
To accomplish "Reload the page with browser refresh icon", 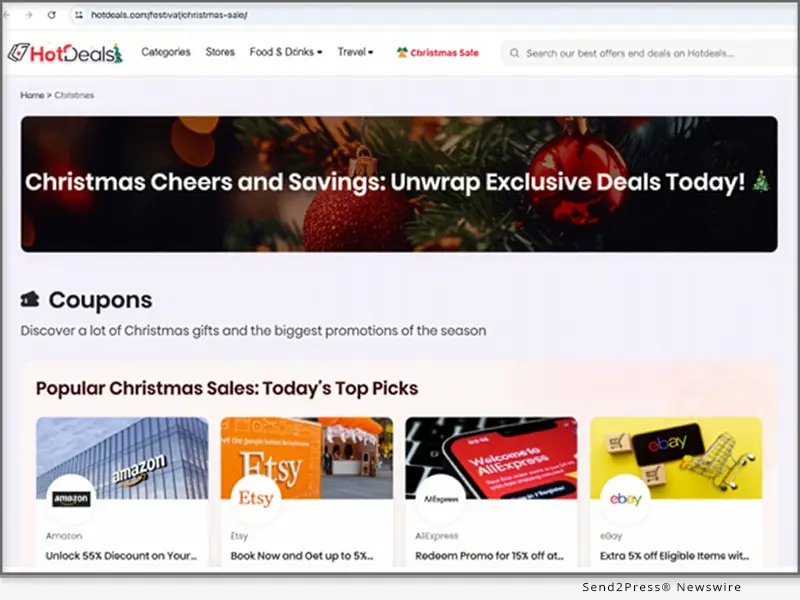I will click(x=52, y=15).
